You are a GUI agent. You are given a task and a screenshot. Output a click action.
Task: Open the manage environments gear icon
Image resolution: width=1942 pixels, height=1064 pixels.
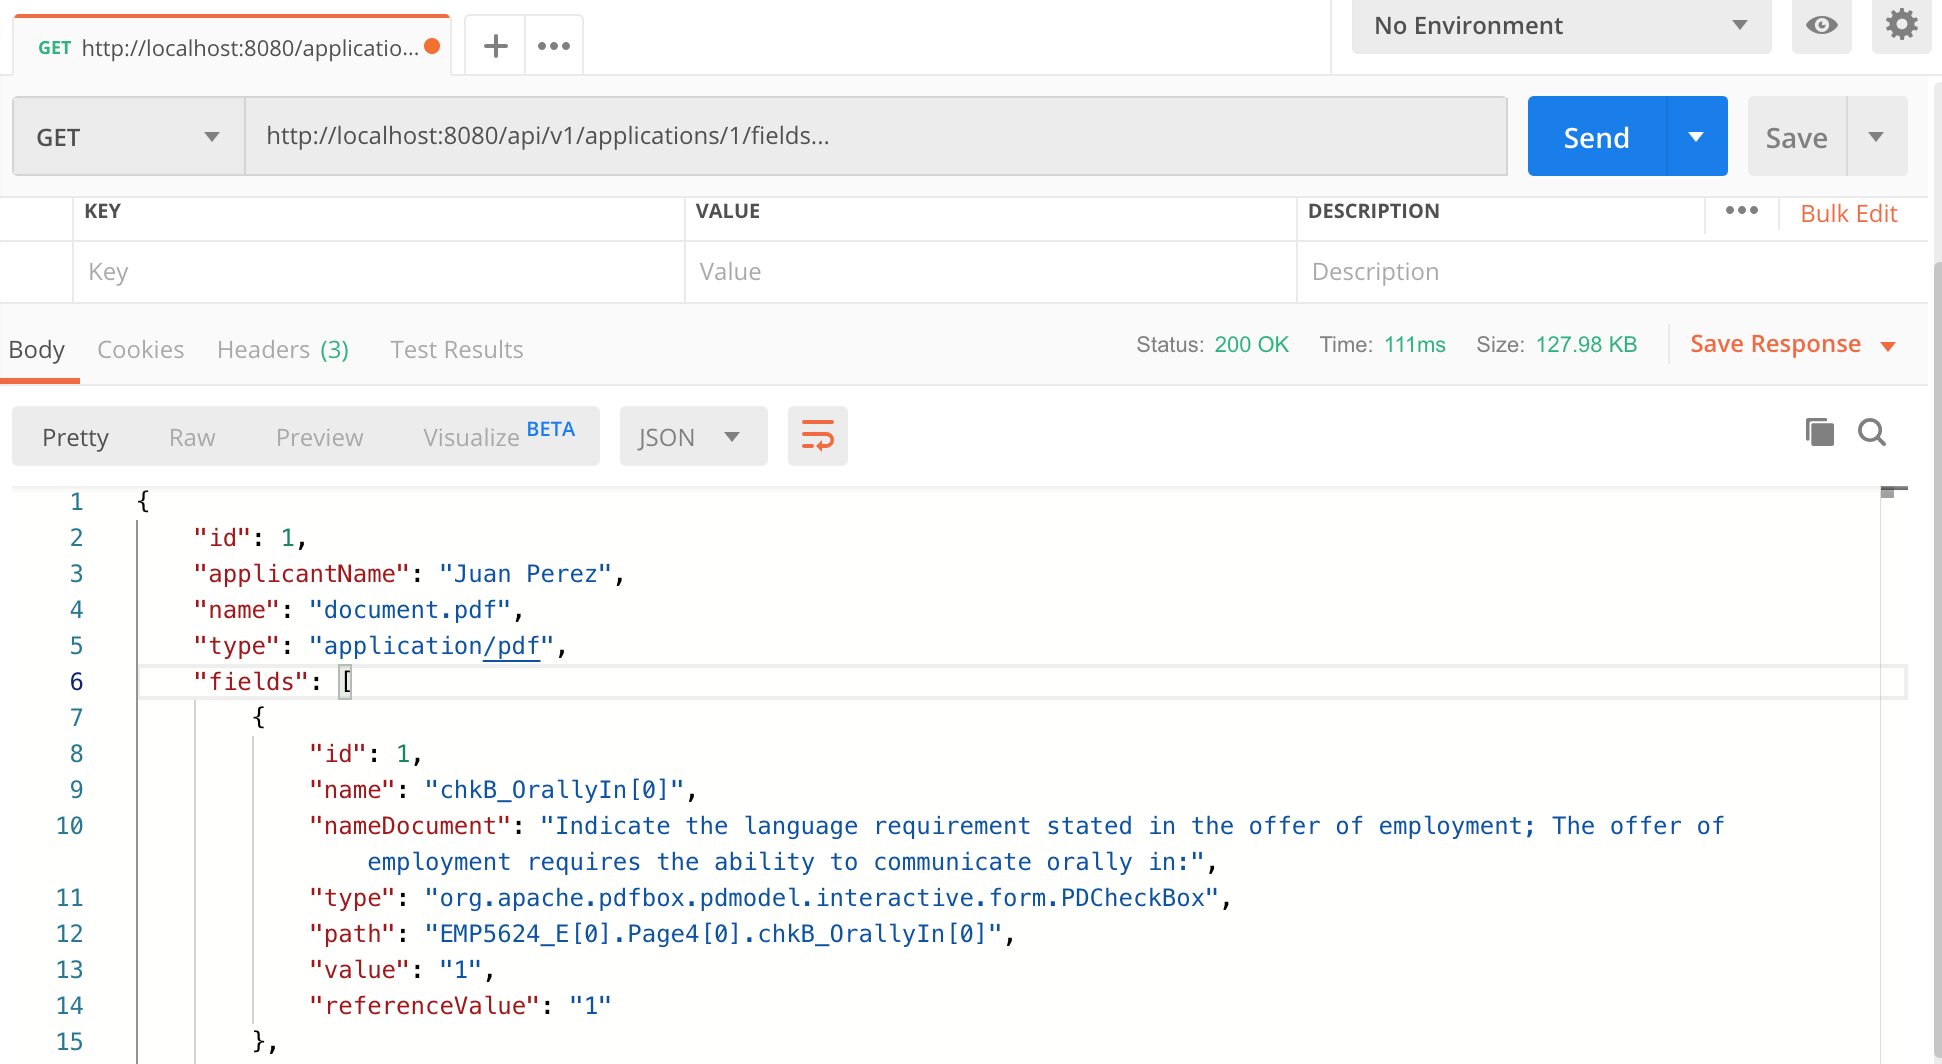pos(1901,25)
